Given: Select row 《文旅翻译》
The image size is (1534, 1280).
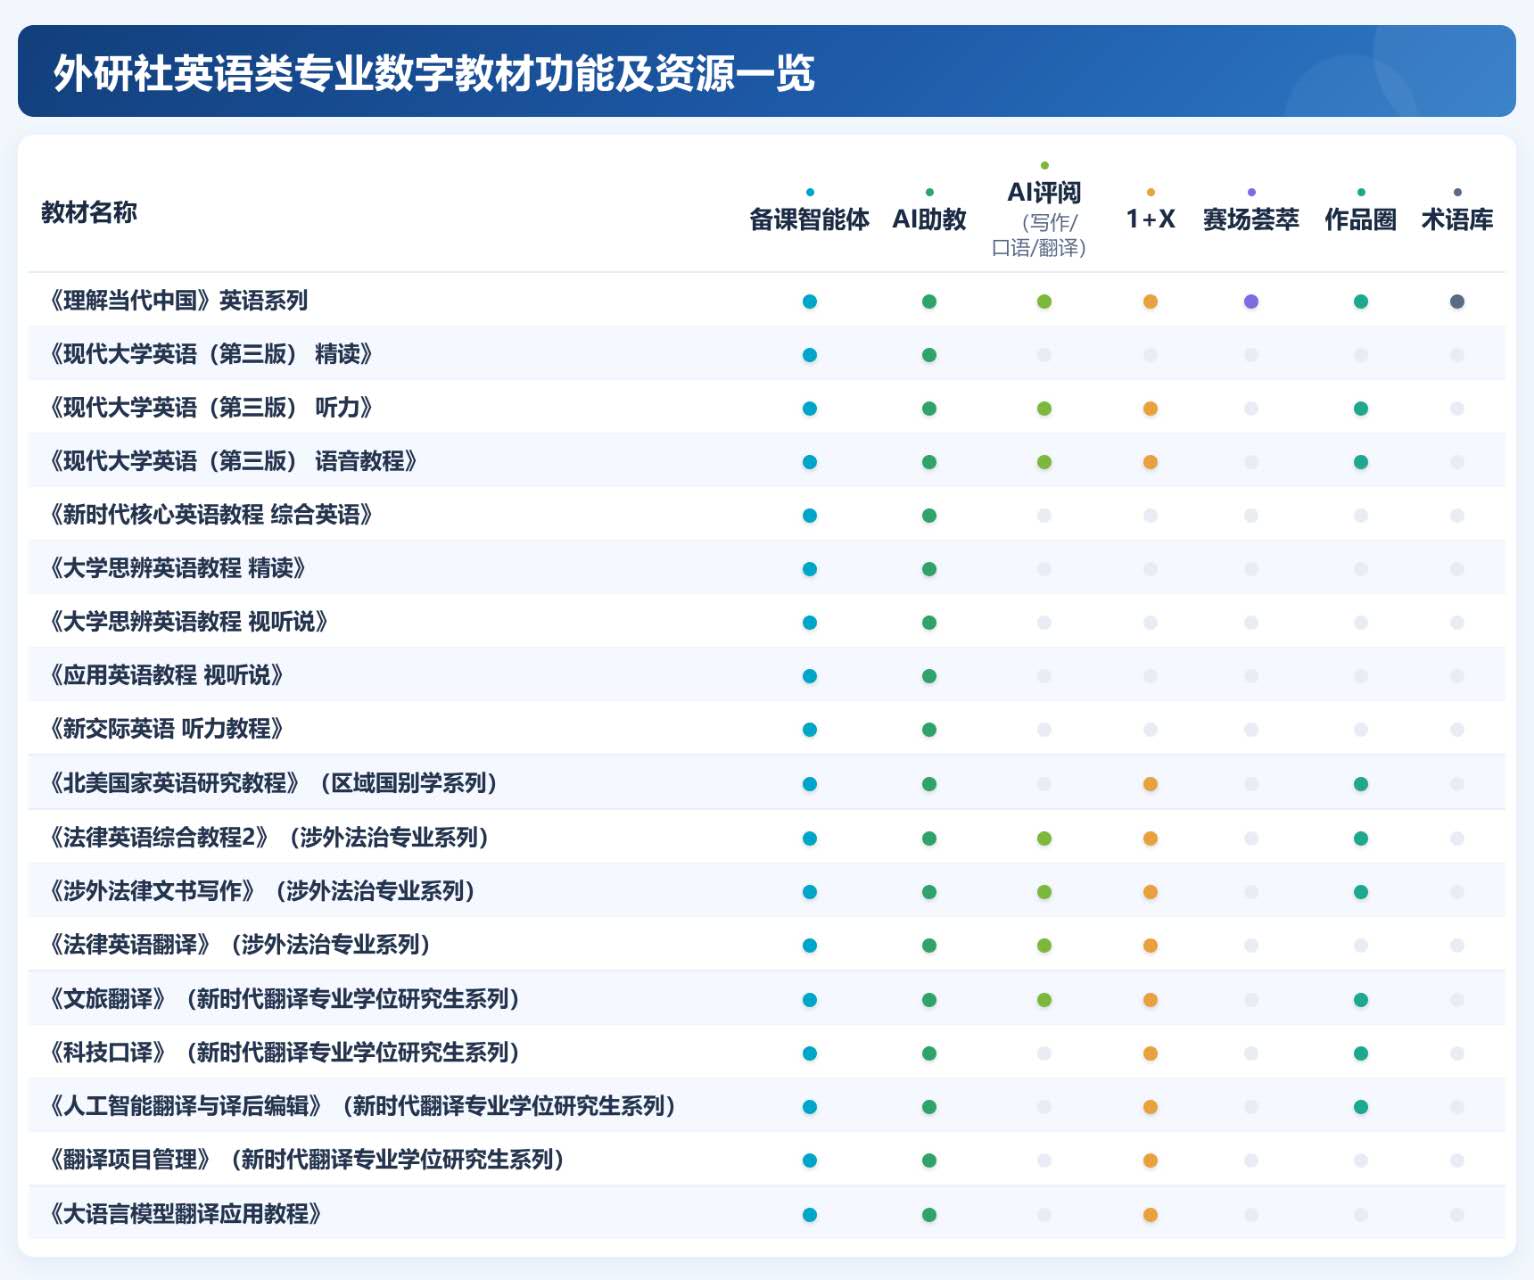Looking at the screenshot, I should point(766,999).
